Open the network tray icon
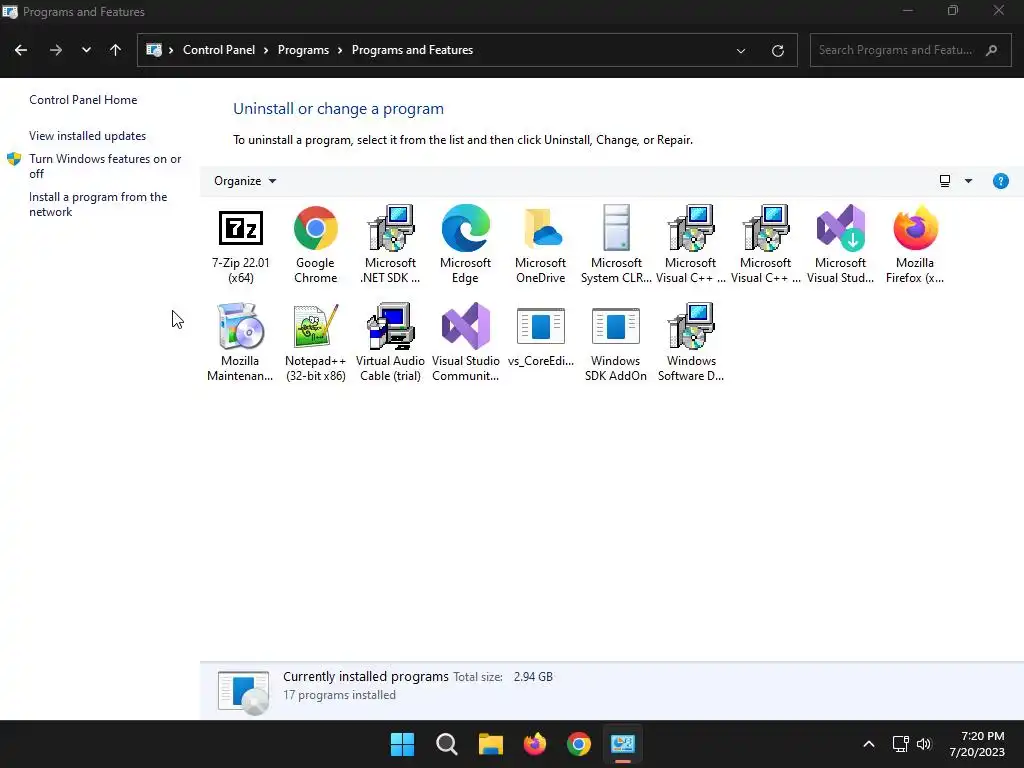 (x=901, y=744)
